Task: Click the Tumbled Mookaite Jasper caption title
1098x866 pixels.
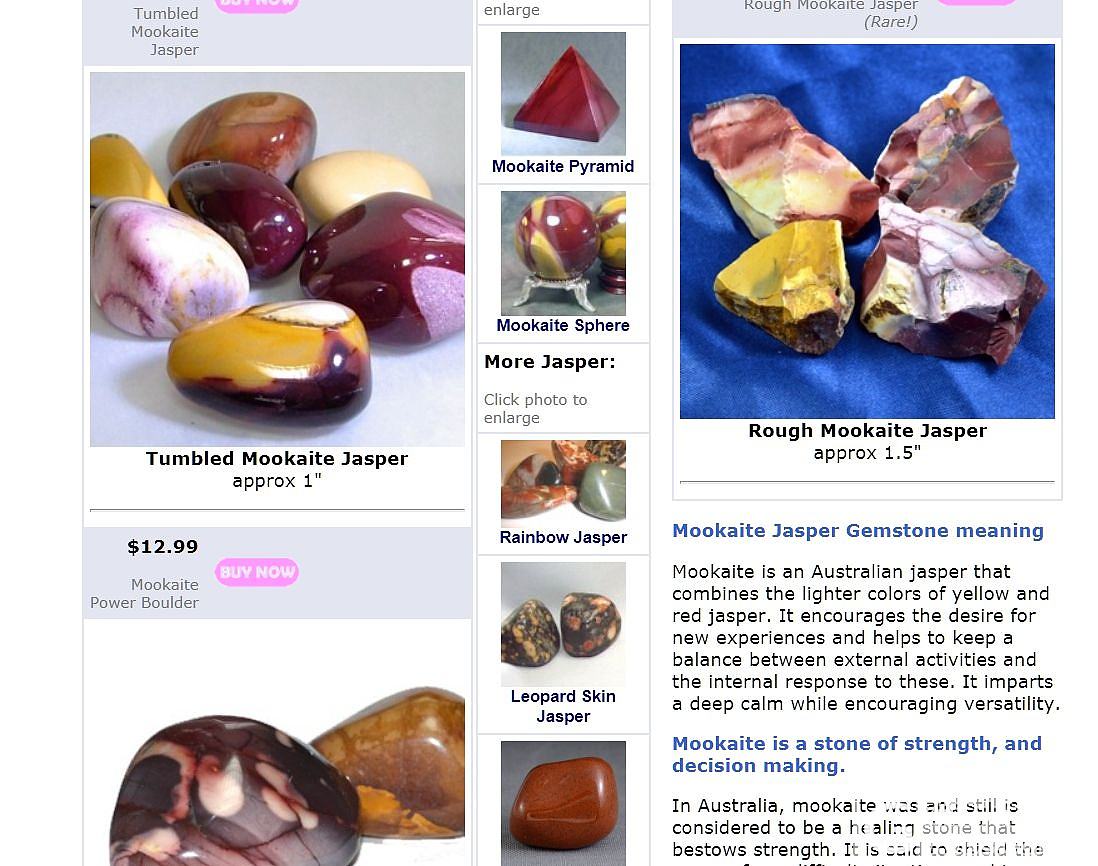Action: tap(277, 459)
